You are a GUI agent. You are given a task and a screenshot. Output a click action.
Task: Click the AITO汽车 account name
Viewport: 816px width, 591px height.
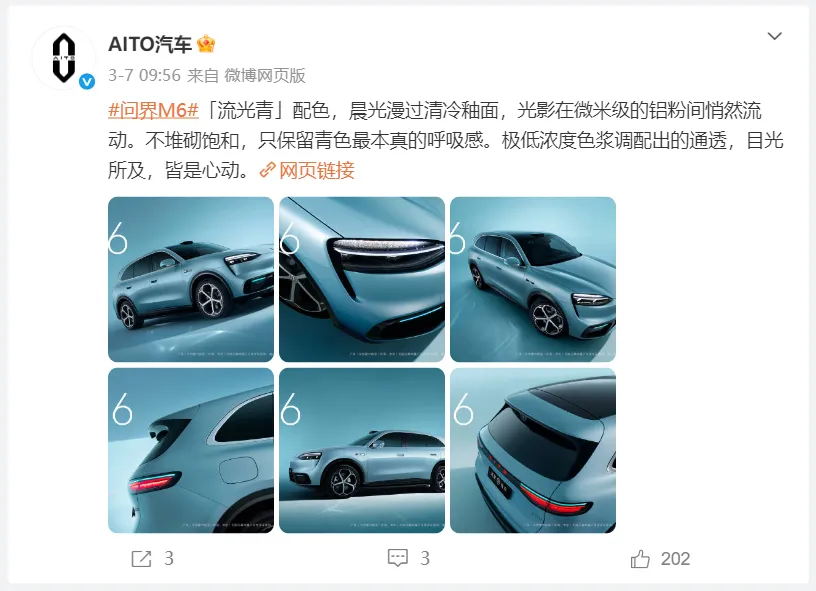150,44
